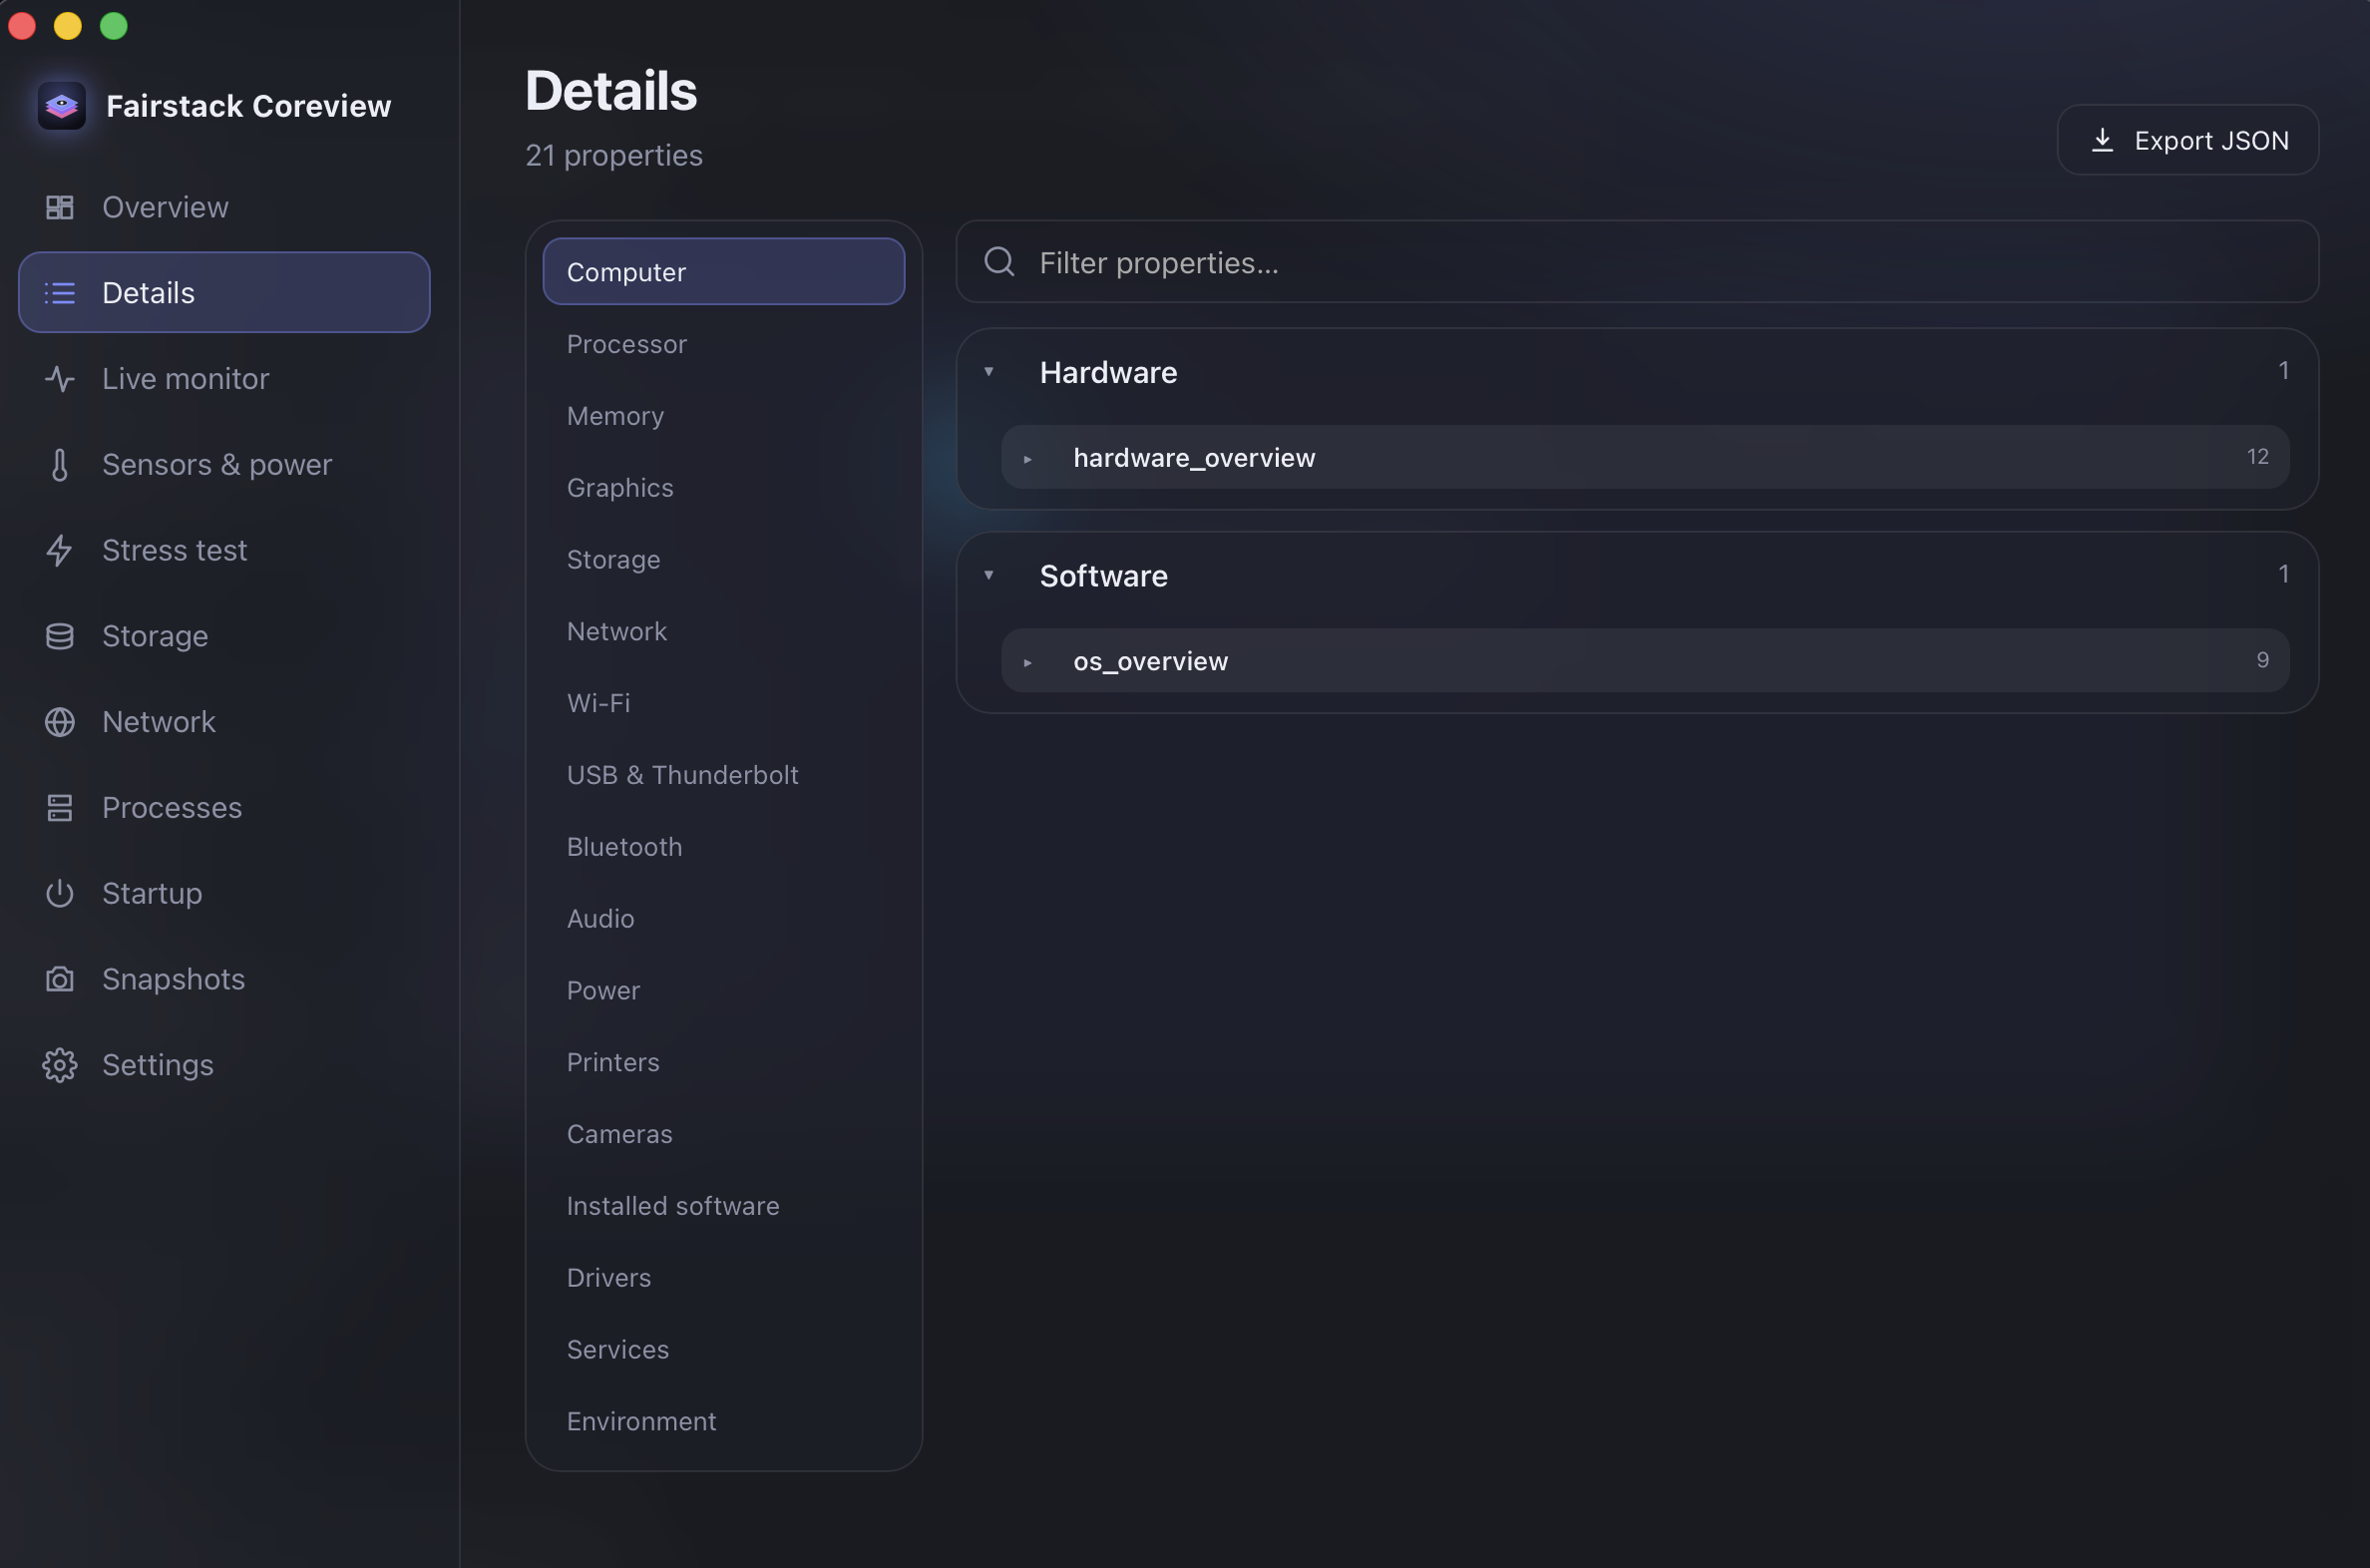Click the sidebar Storage database icon
The width and height of the screenshot is (2370, 1568).
(60, 636)
